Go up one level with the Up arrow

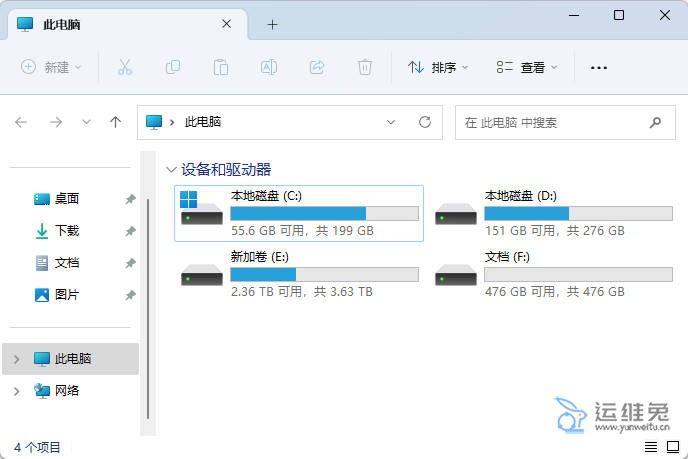coord(115,122)
